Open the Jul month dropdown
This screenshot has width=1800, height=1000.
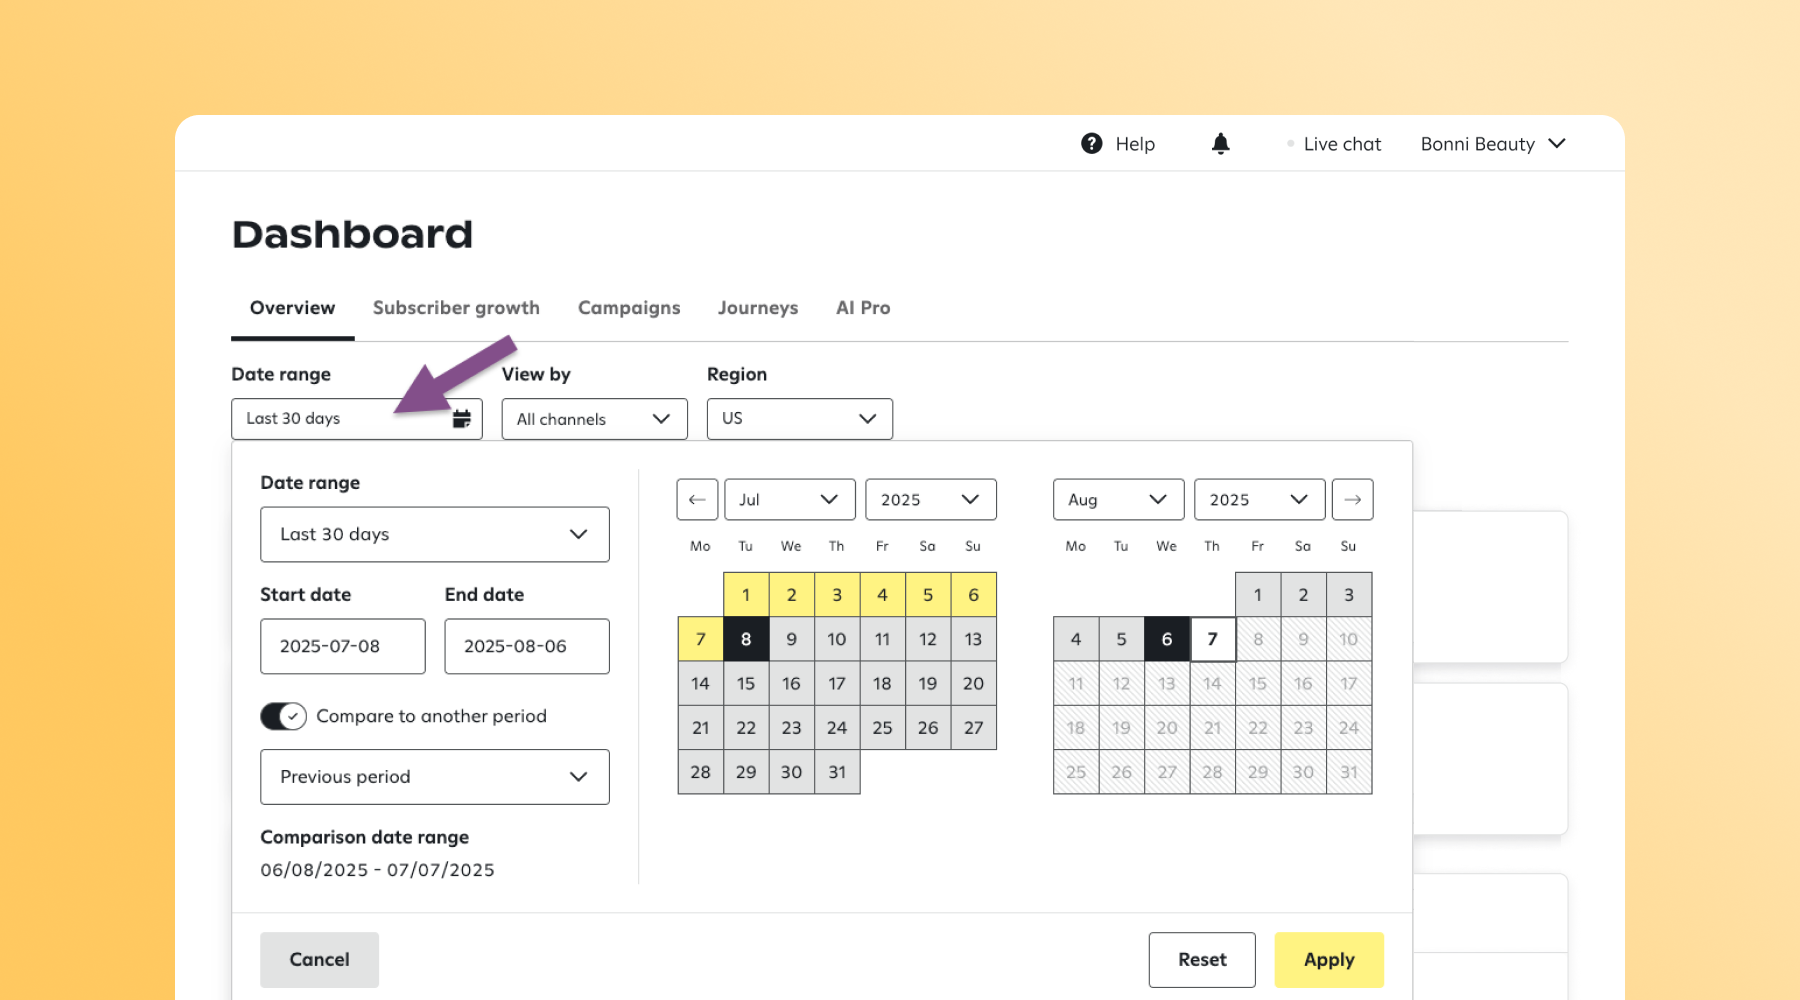789,499
